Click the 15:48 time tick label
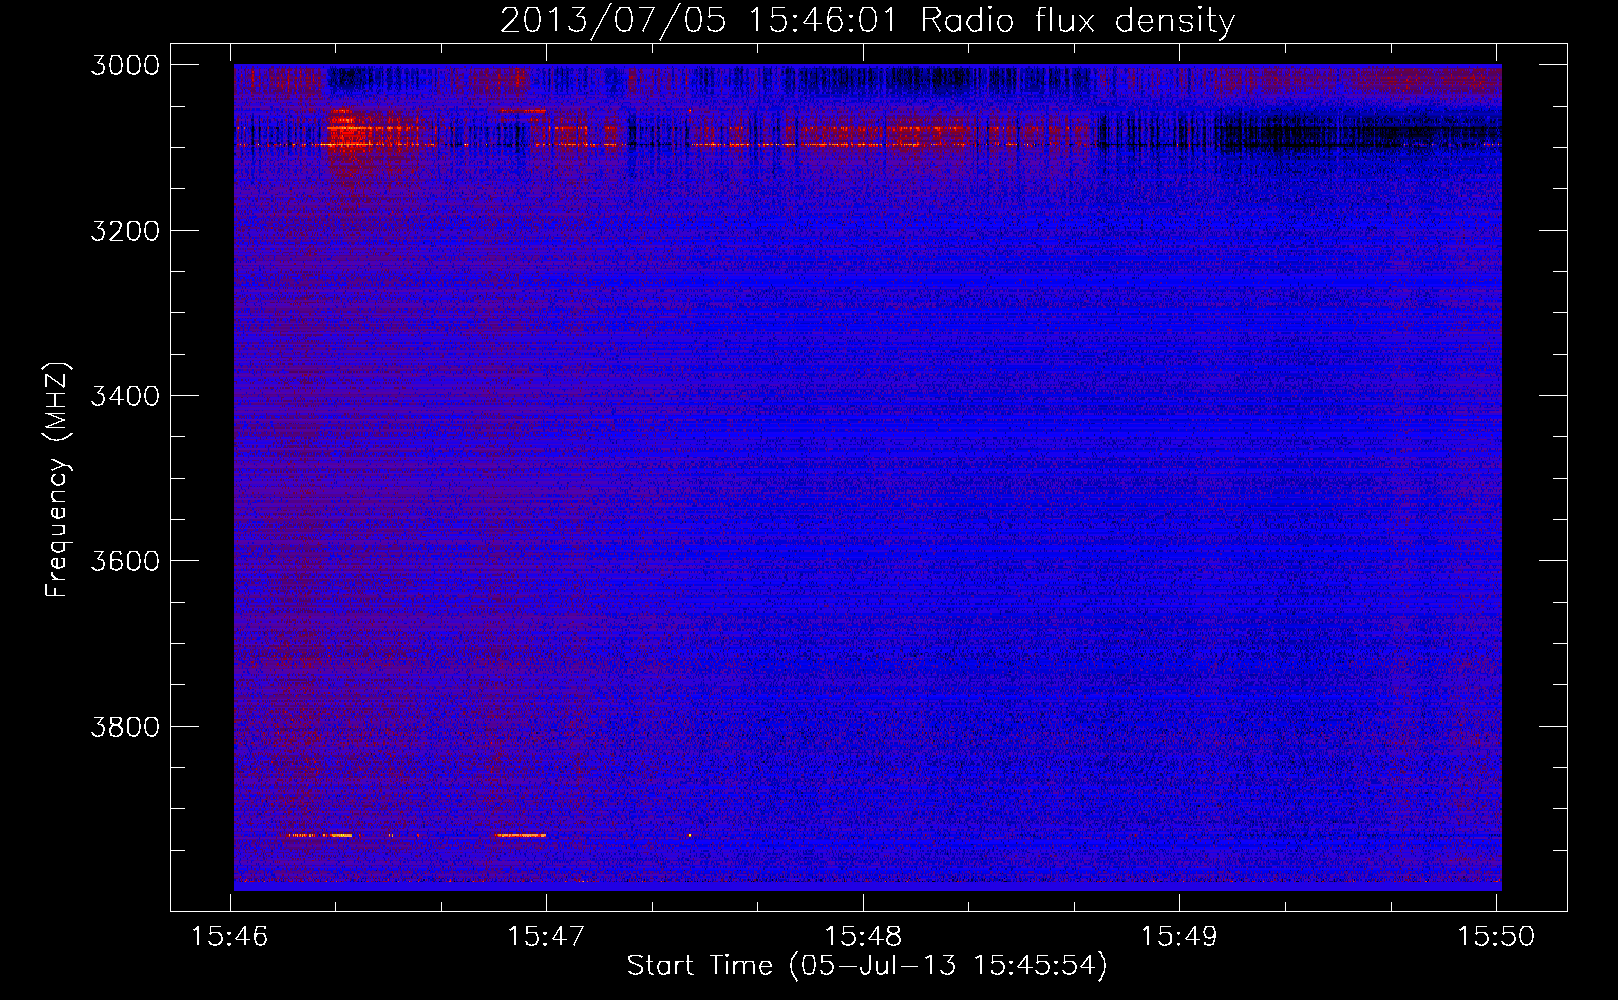 (x=863, y=936)
